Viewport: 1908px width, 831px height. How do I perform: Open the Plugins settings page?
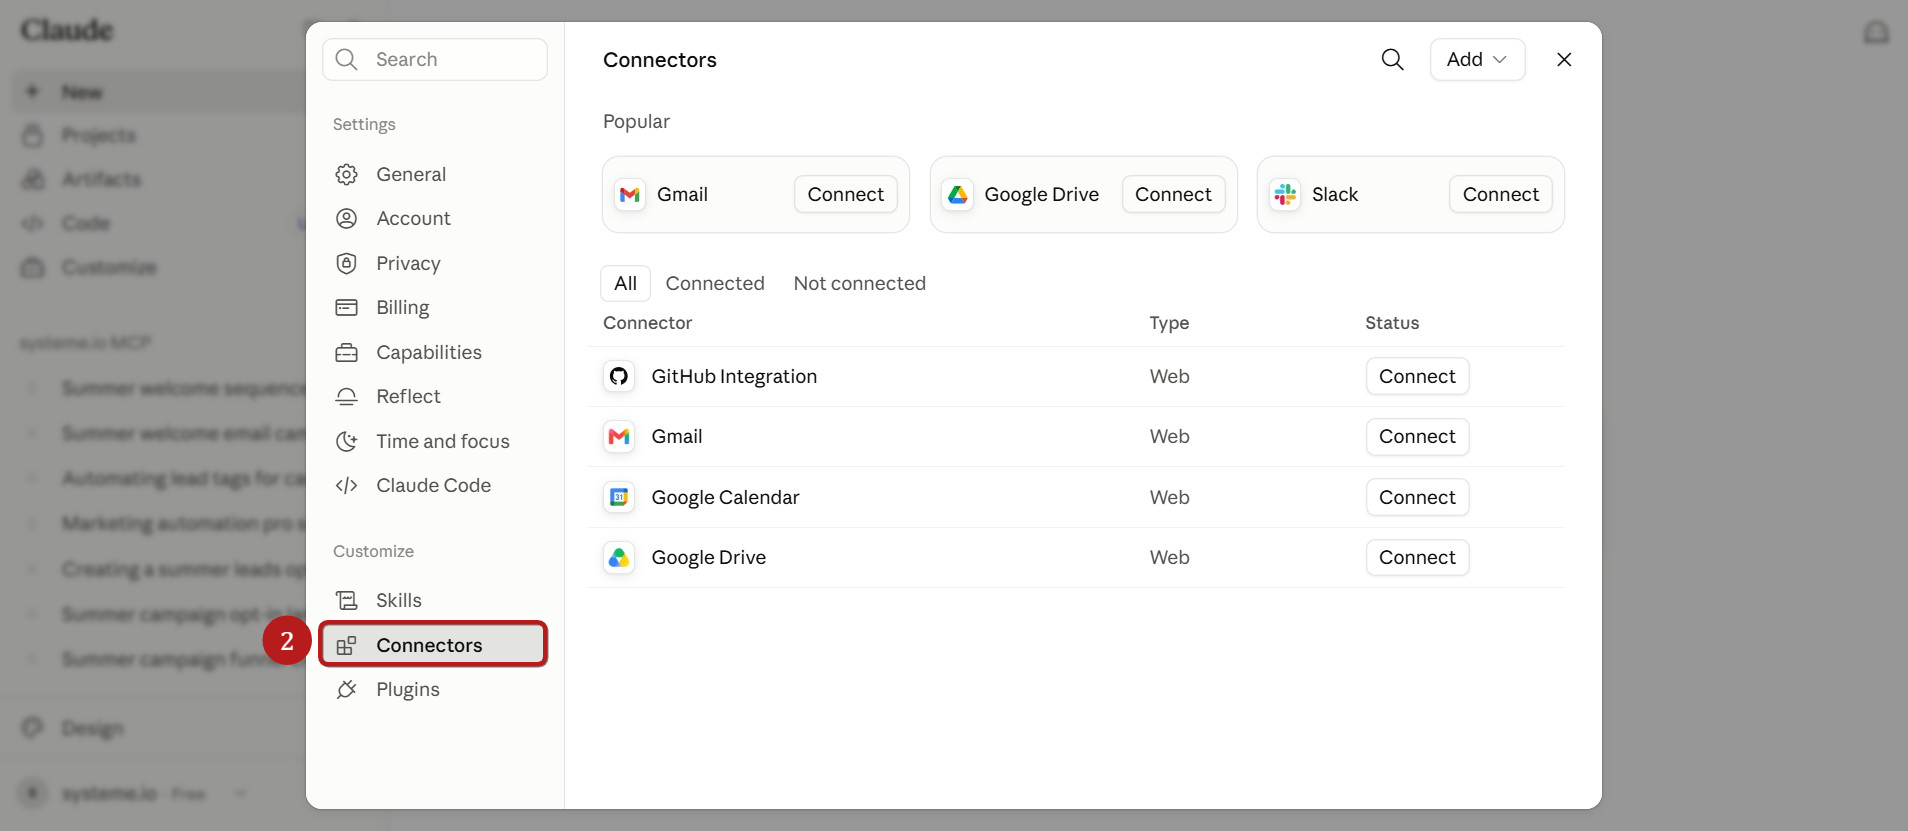coord(434,689)
